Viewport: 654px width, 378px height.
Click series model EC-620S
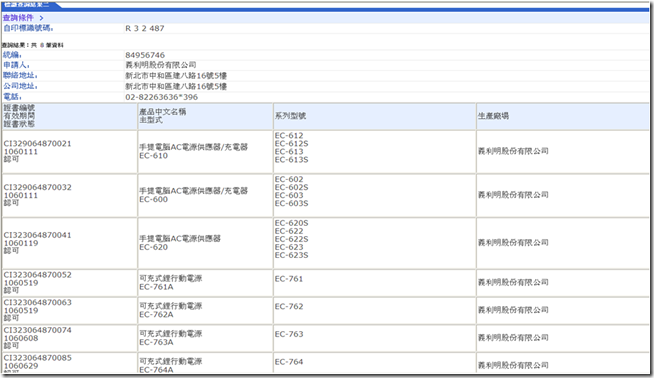(x=292, y=223)
